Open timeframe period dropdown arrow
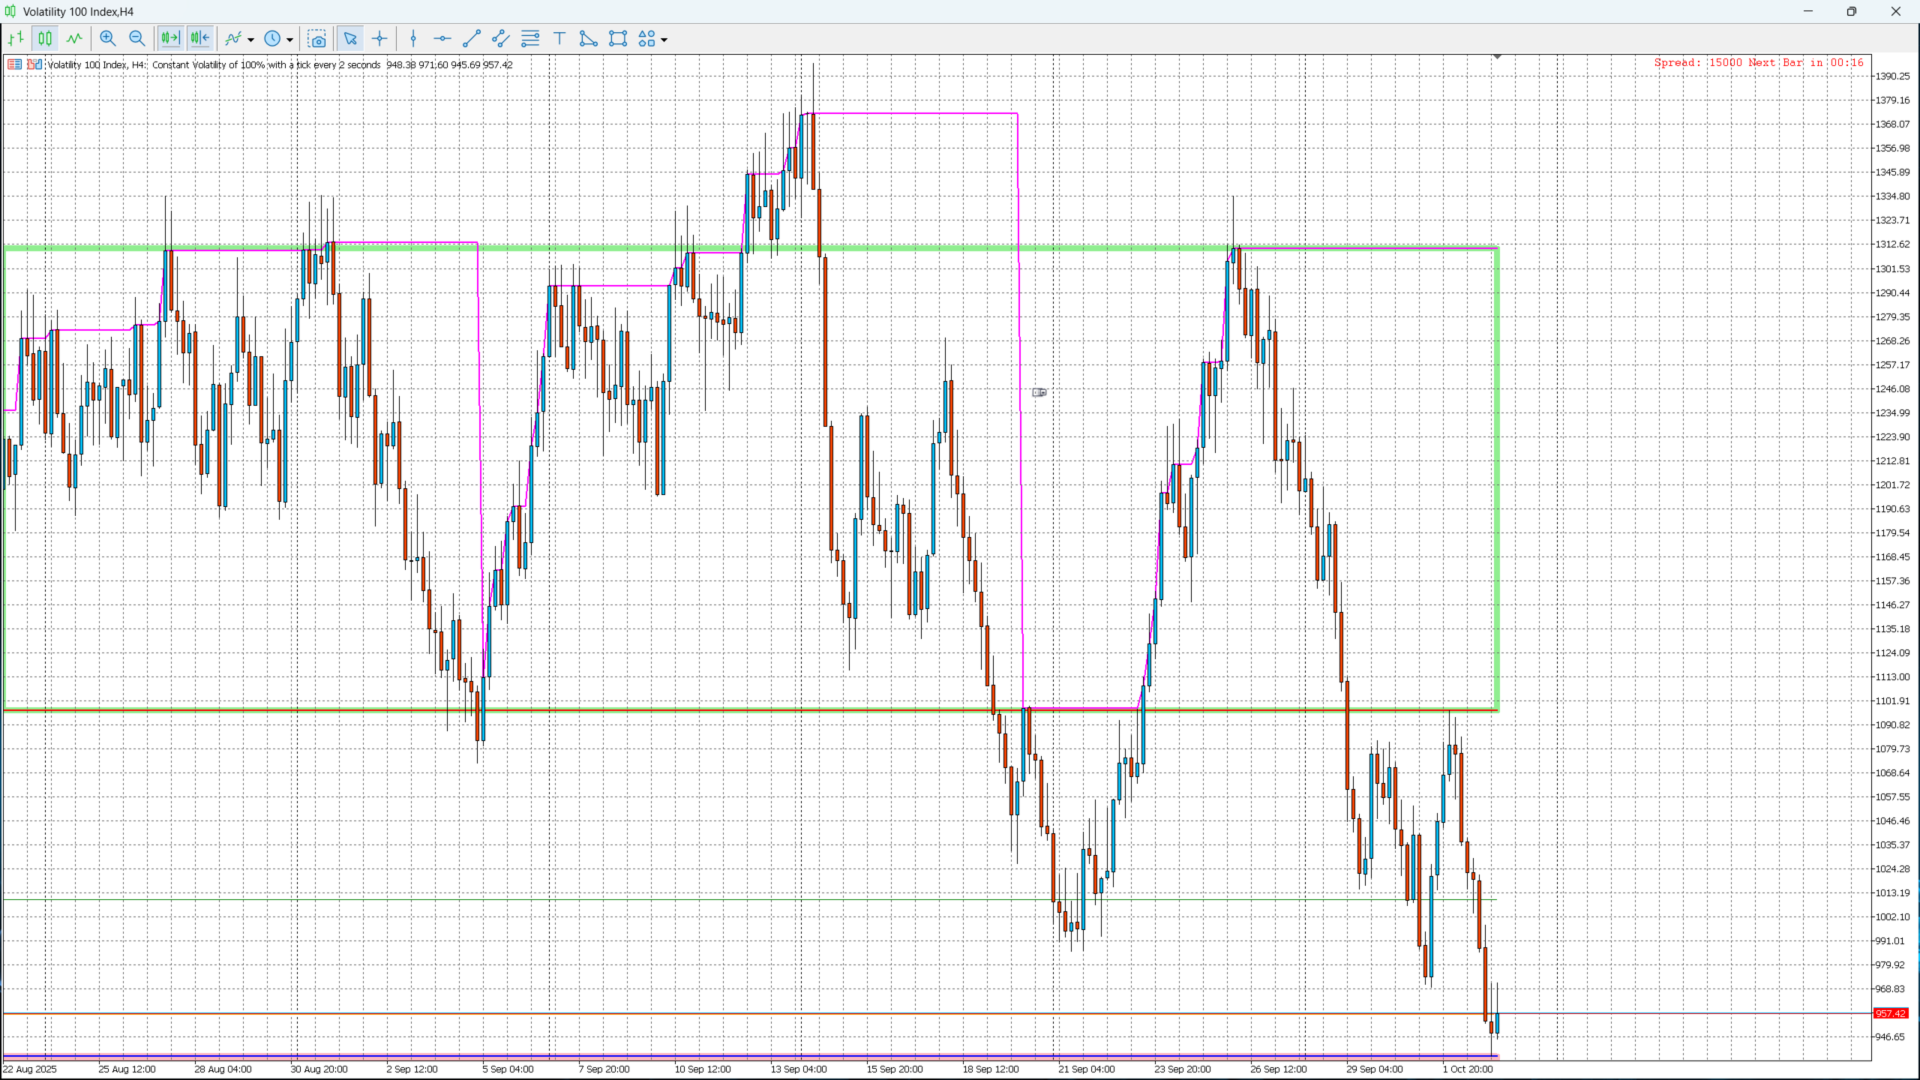 pyautogui.click(x=290, y=40)
